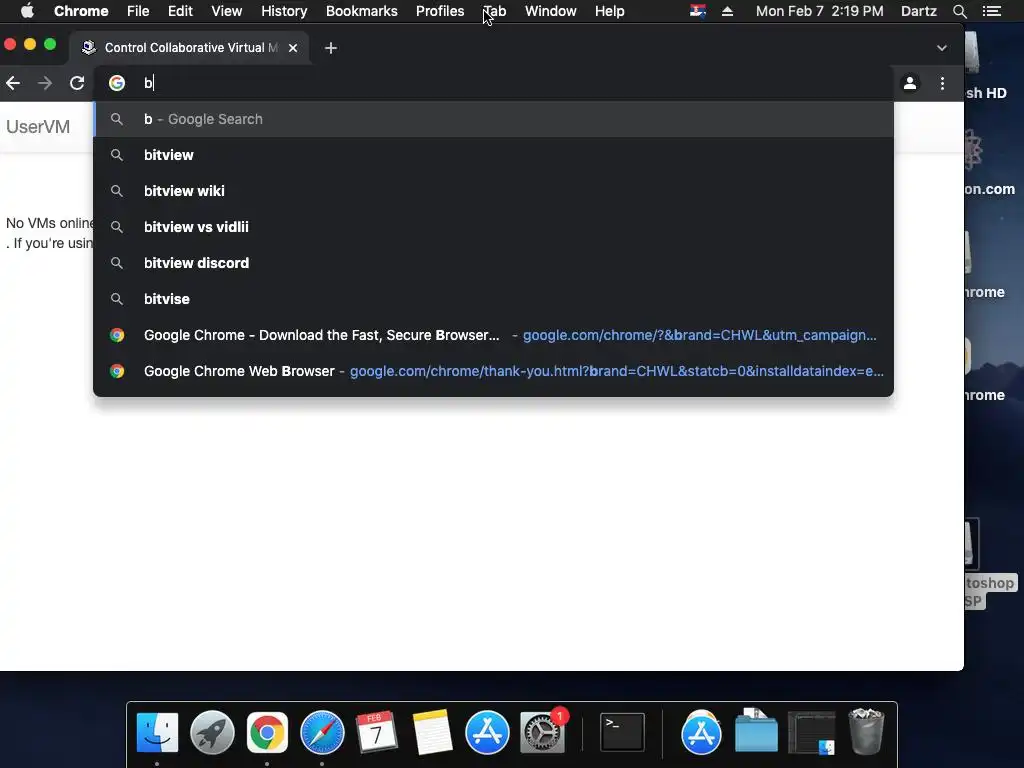Viewport: 1024px width, 768px height.
Task: Open the Chrome application menu
Action: click(x=81, y=11)
